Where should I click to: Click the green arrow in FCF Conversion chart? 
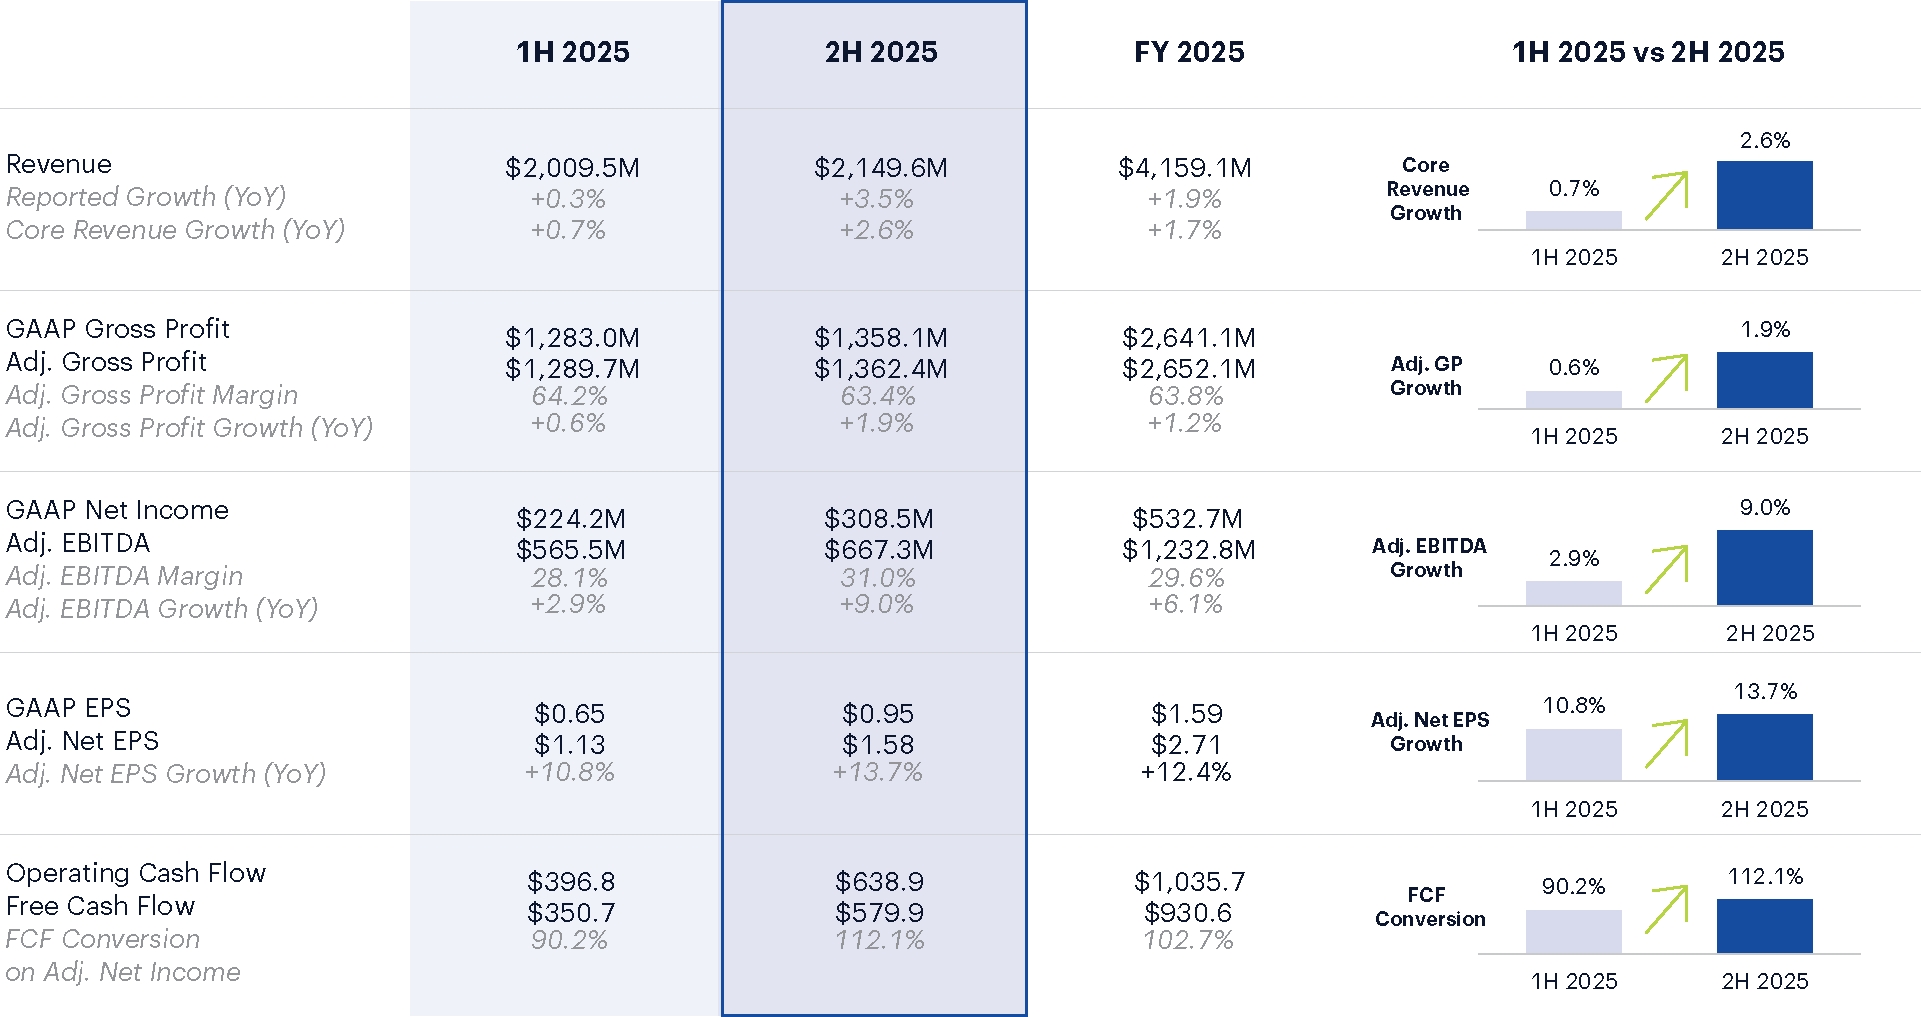coord(1666,909)
